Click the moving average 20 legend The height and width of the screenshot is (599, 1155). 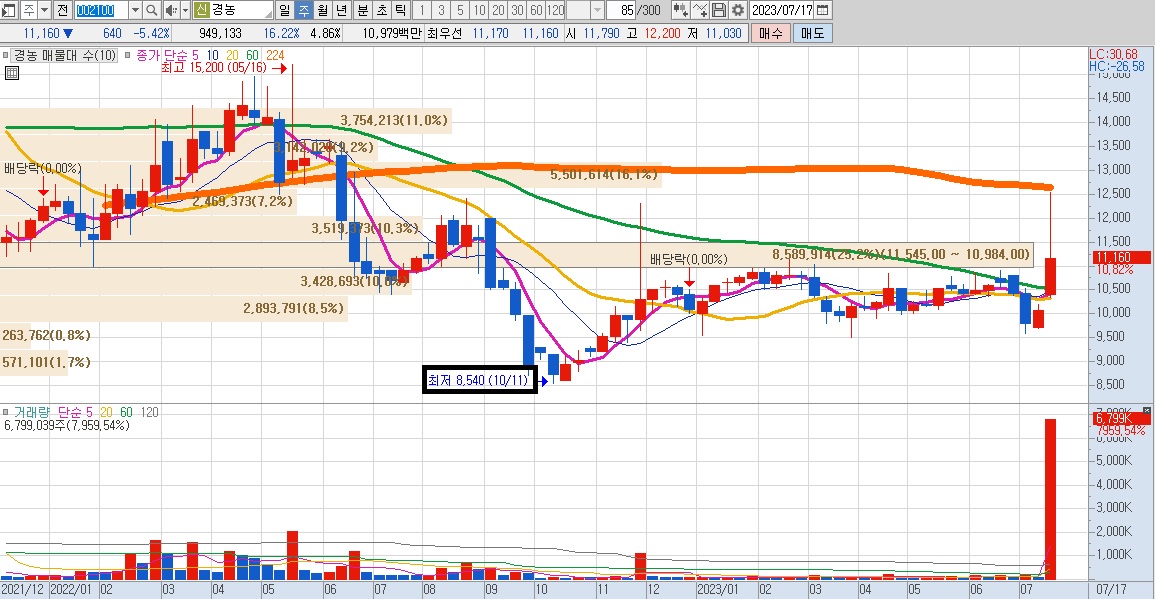point(232,55)
